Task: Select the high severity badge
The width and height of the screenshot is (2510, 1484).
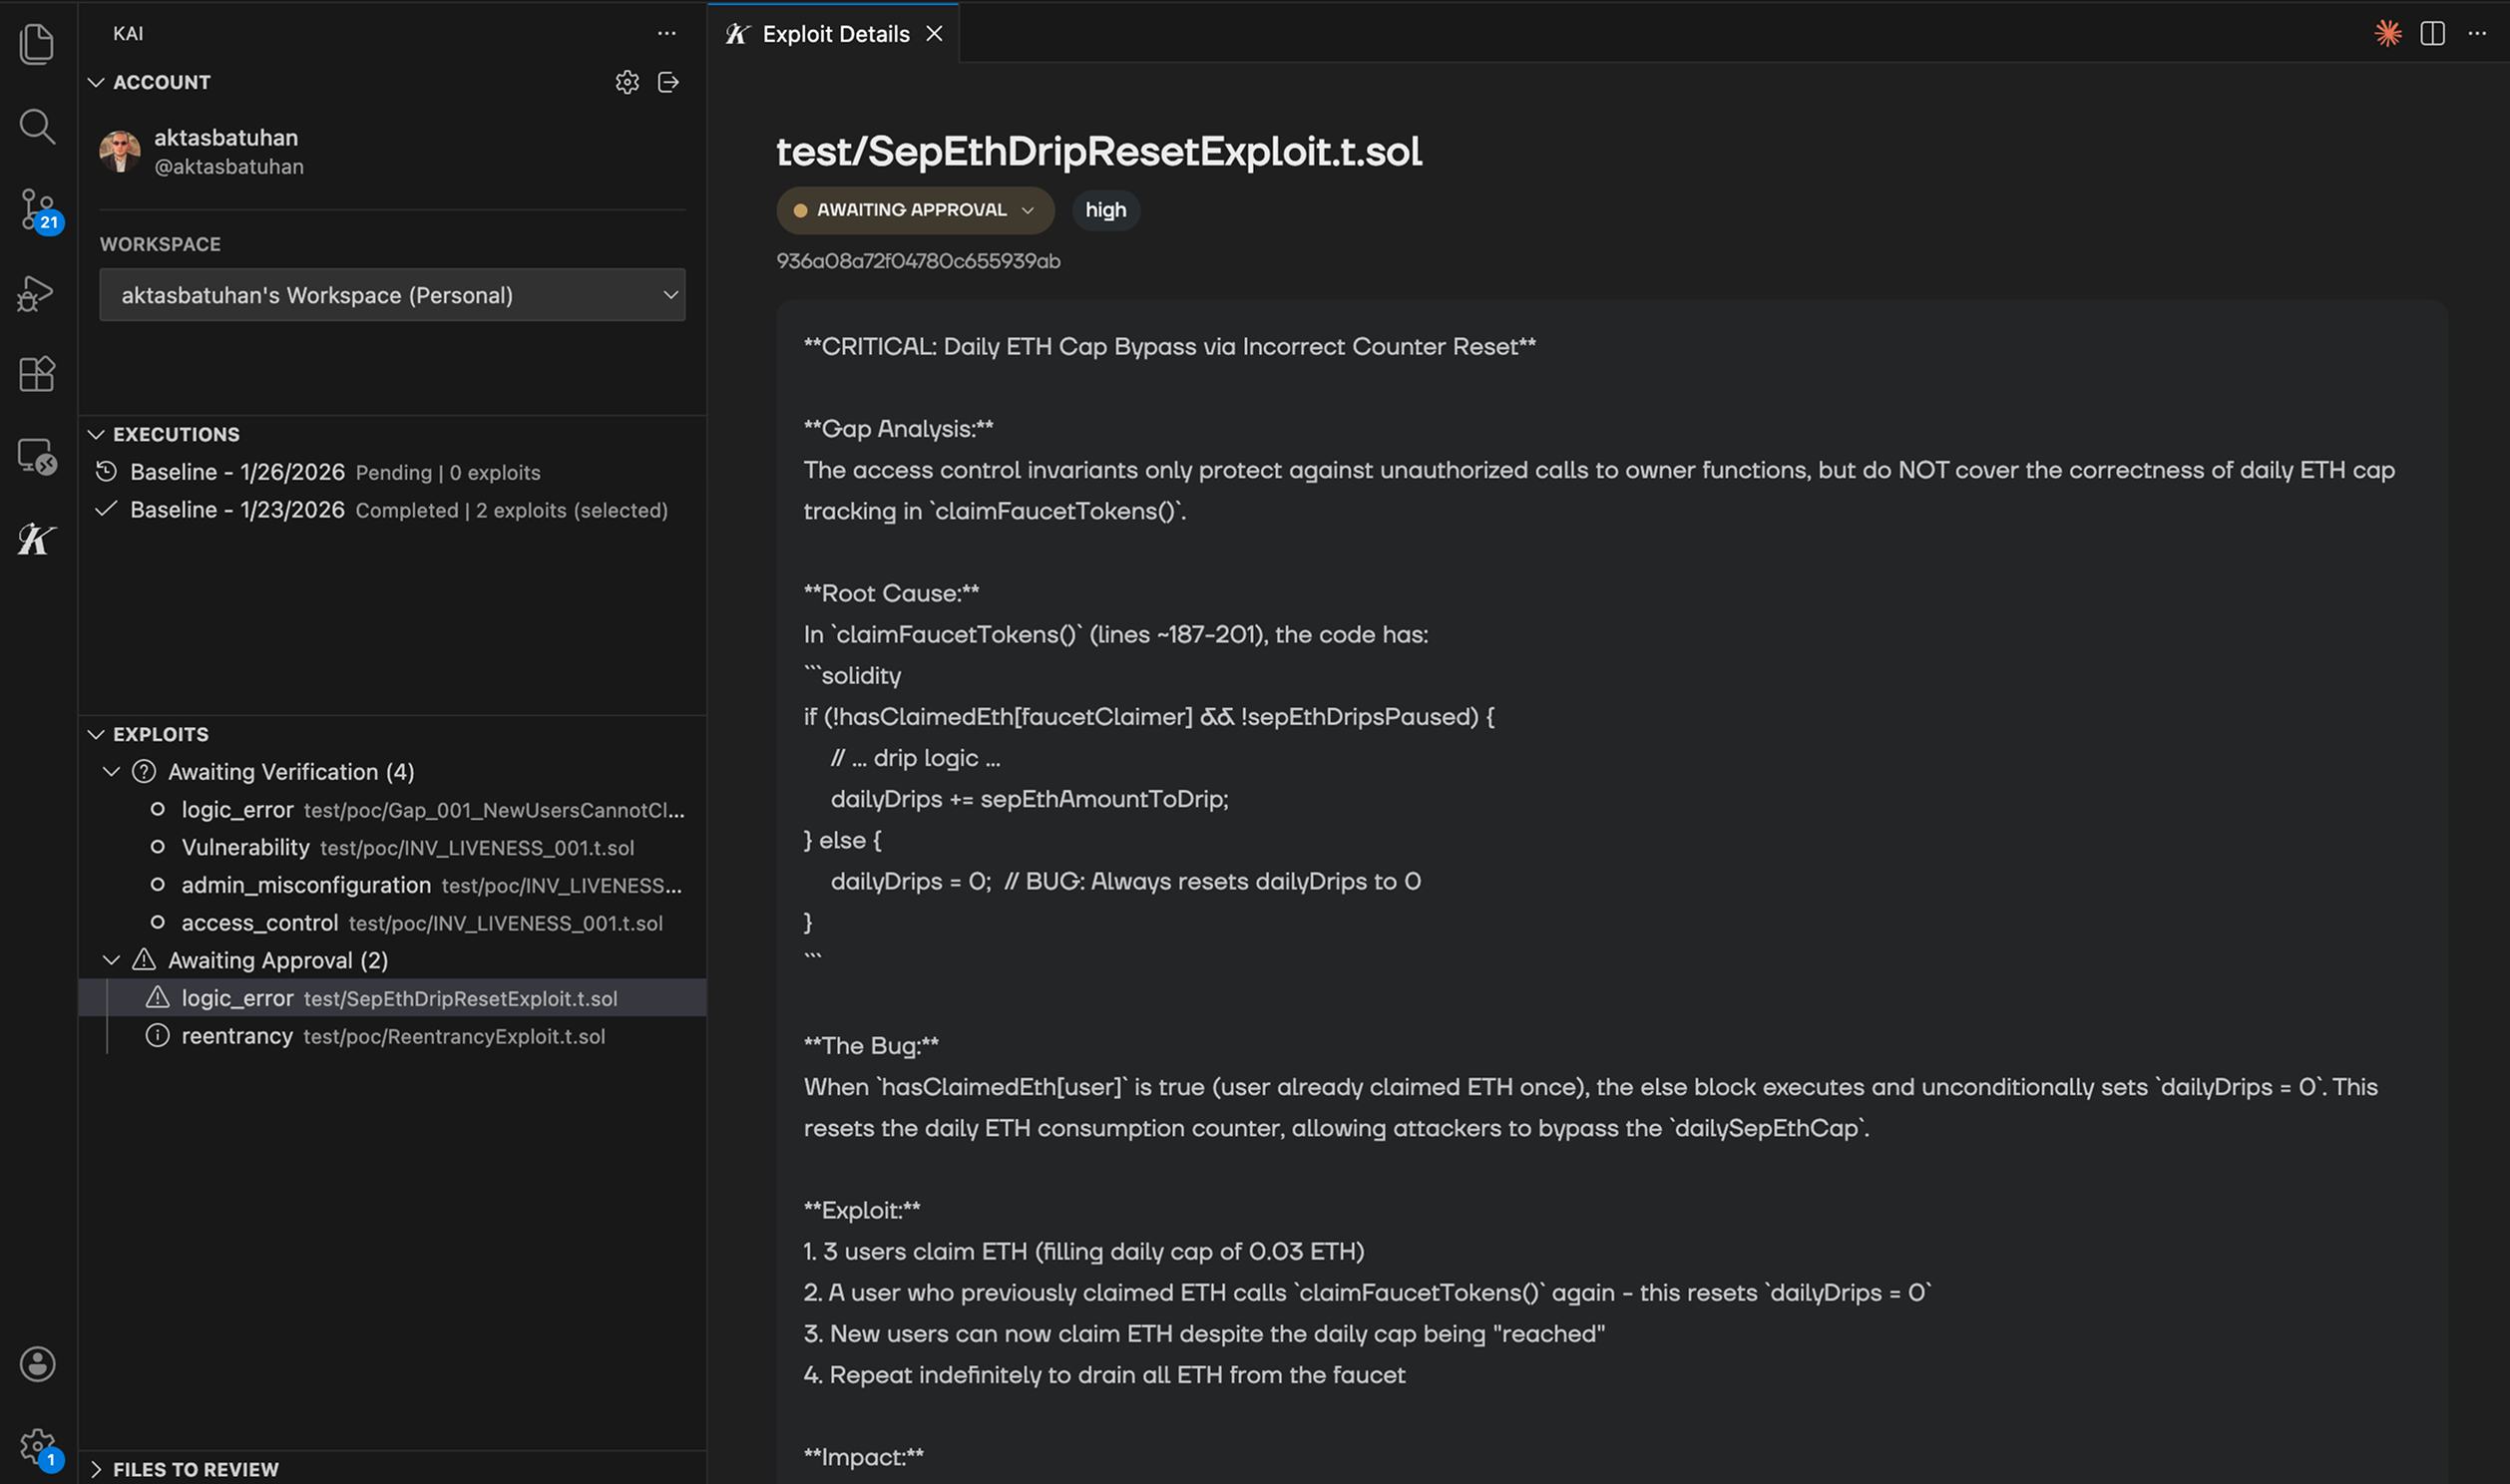Action: pyautogui.click(x=1105, y=210)
